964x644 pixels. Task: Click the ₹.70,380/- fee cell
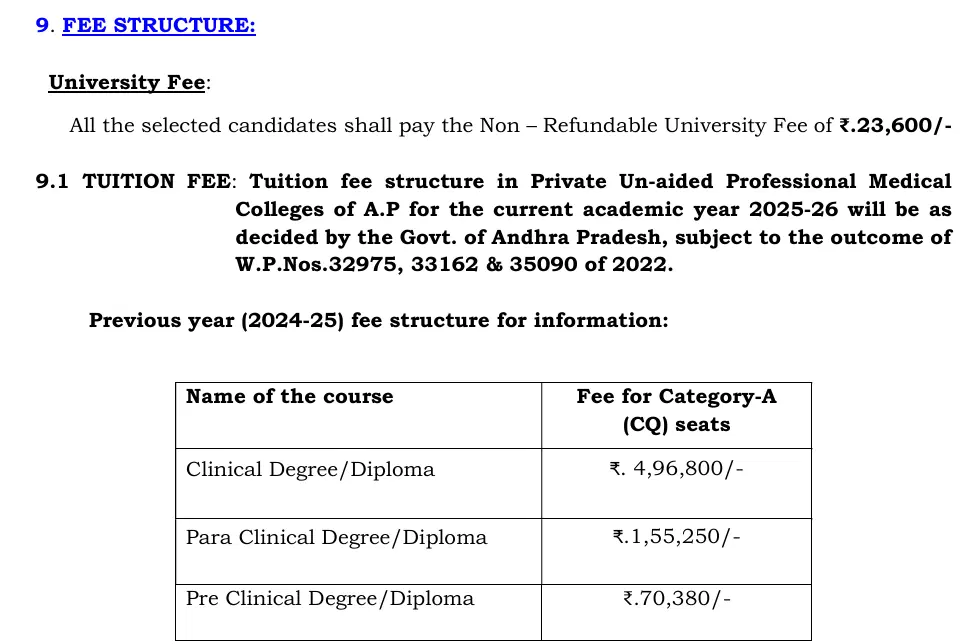[x=676, y=599]
